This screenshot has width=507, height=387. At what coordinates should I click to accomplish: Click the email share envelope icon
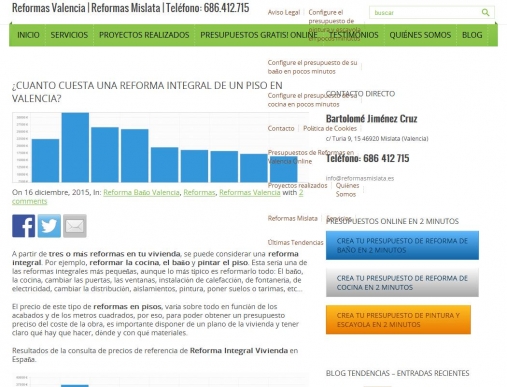[75, 226]
